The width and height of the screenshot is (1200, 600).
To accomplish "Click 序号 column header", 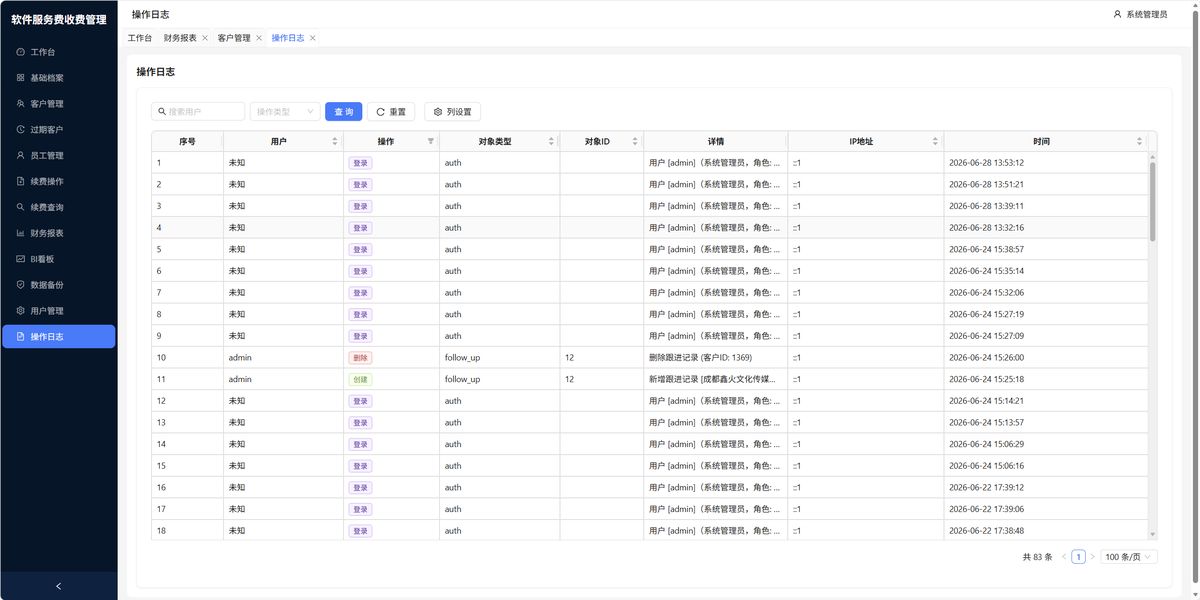I will [x=187, y=142].
